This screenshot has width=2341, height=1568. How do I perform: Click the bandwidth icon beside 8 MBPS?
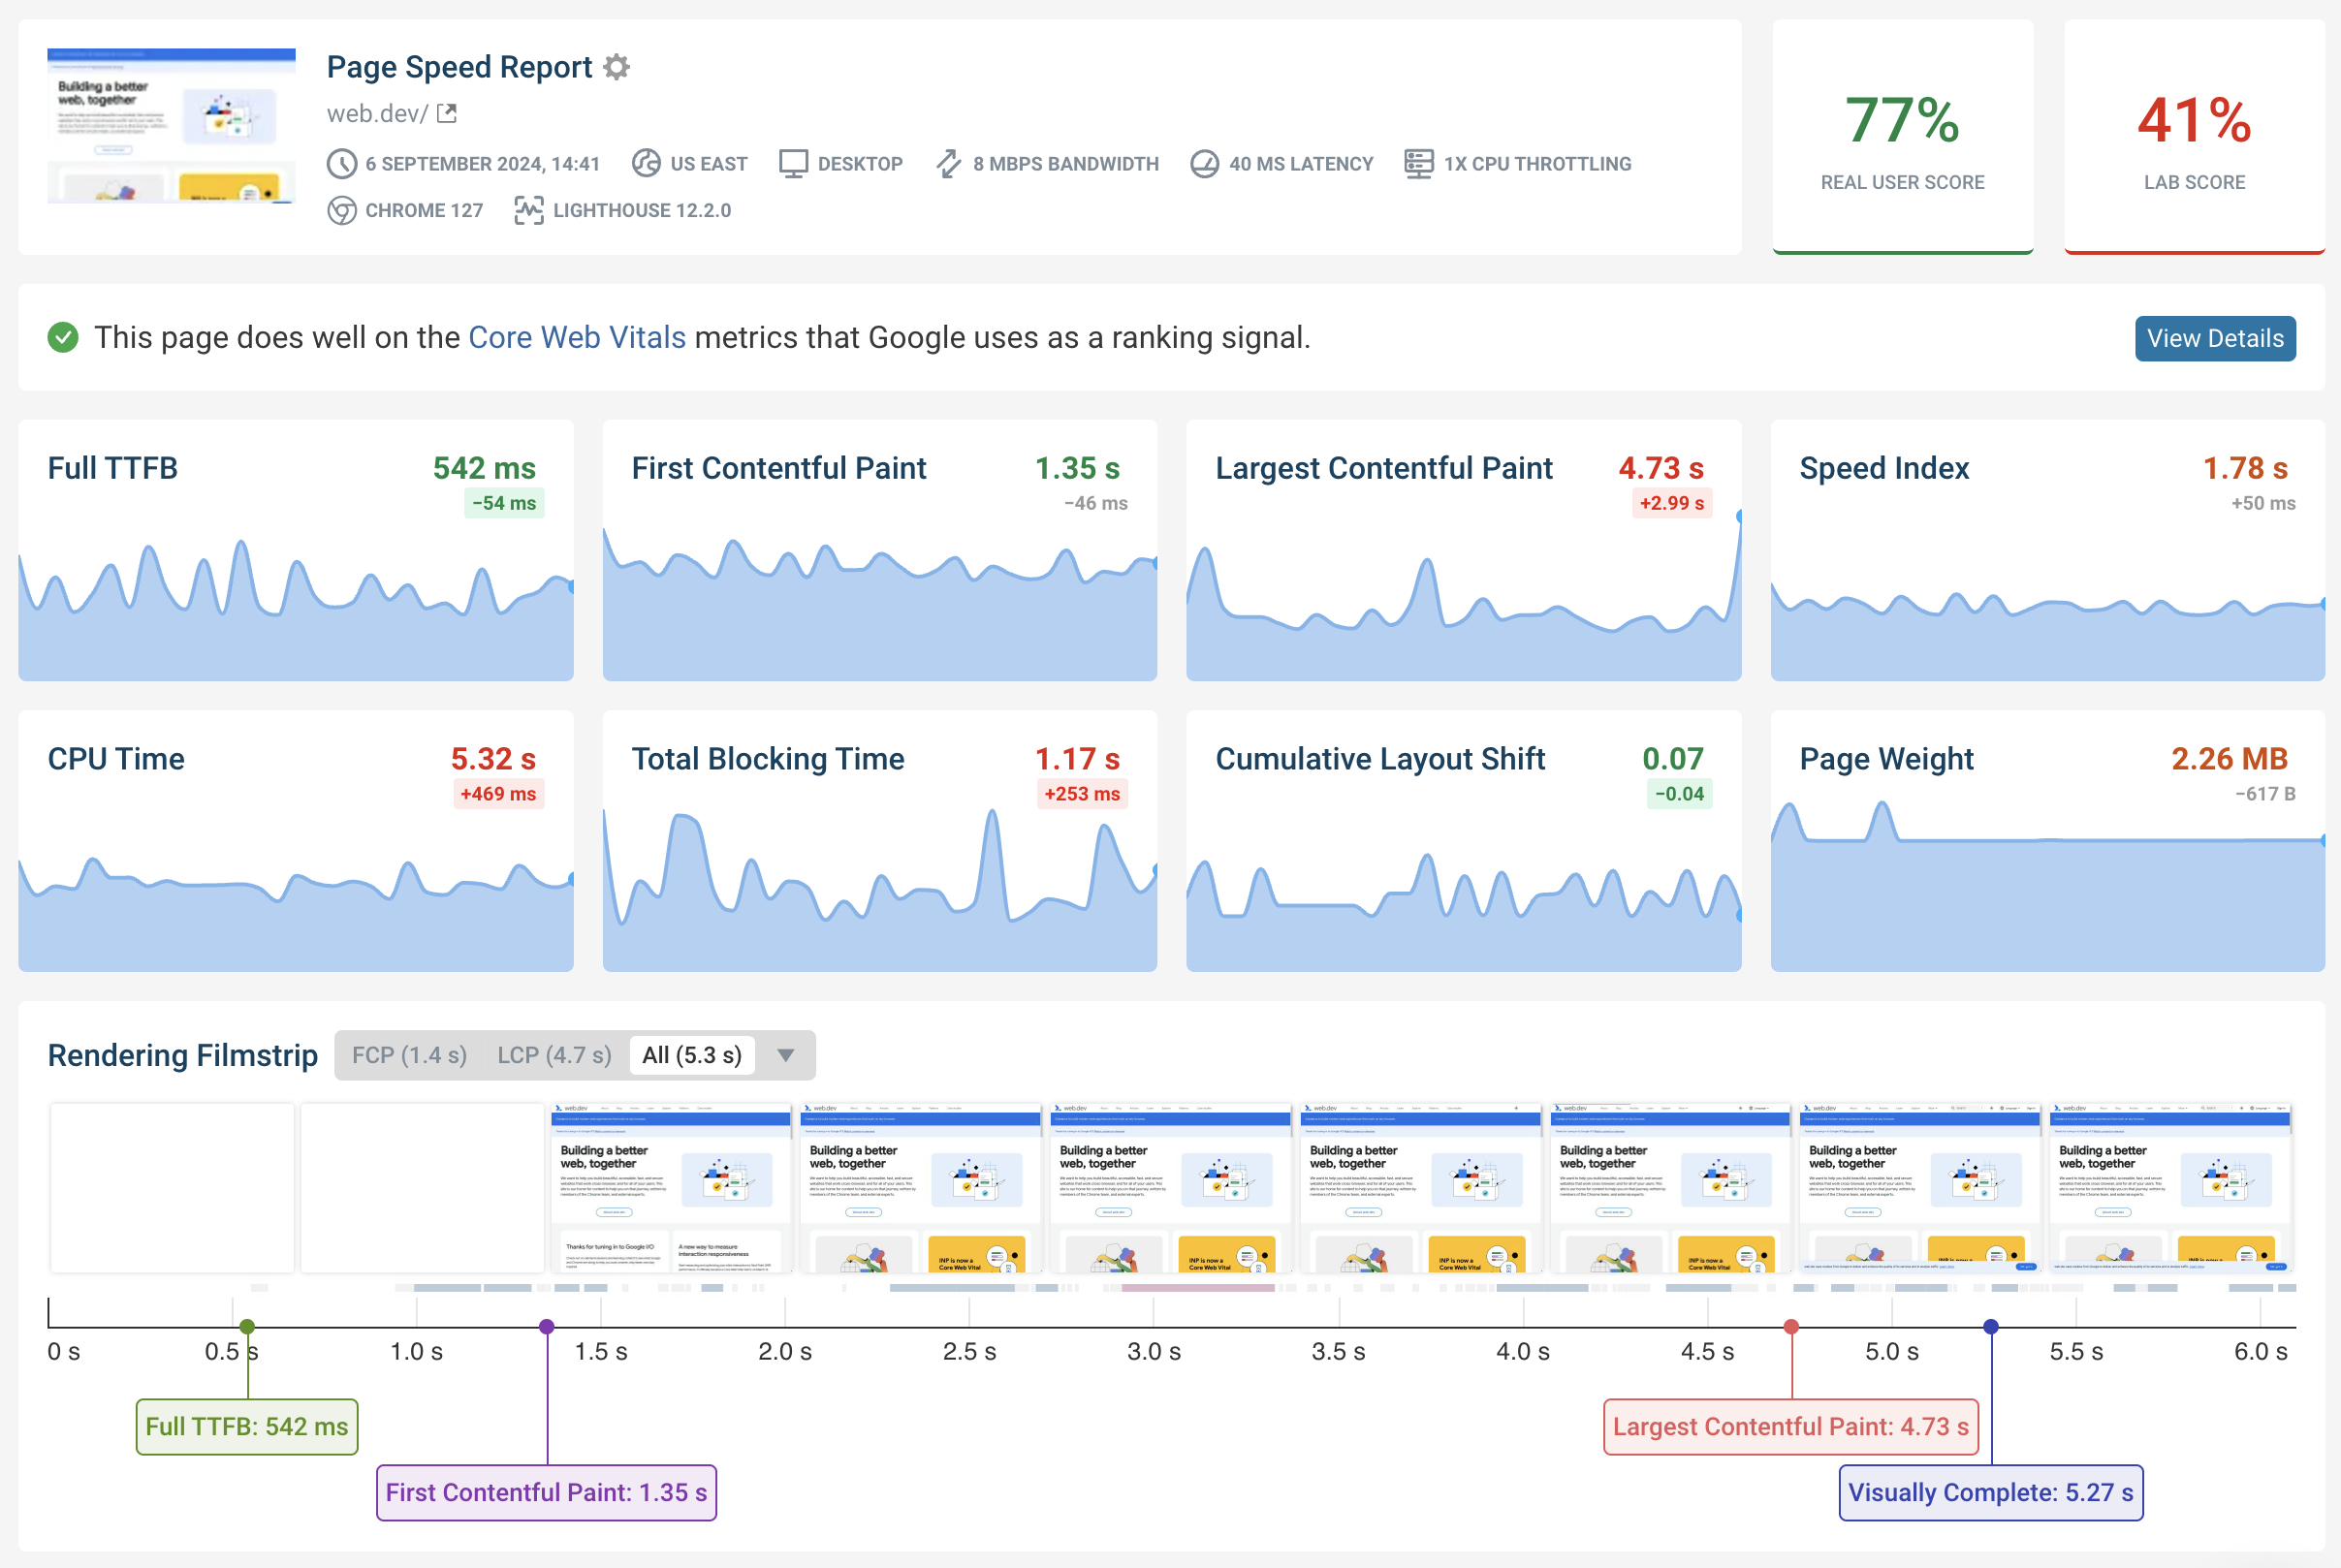[948, 164]
